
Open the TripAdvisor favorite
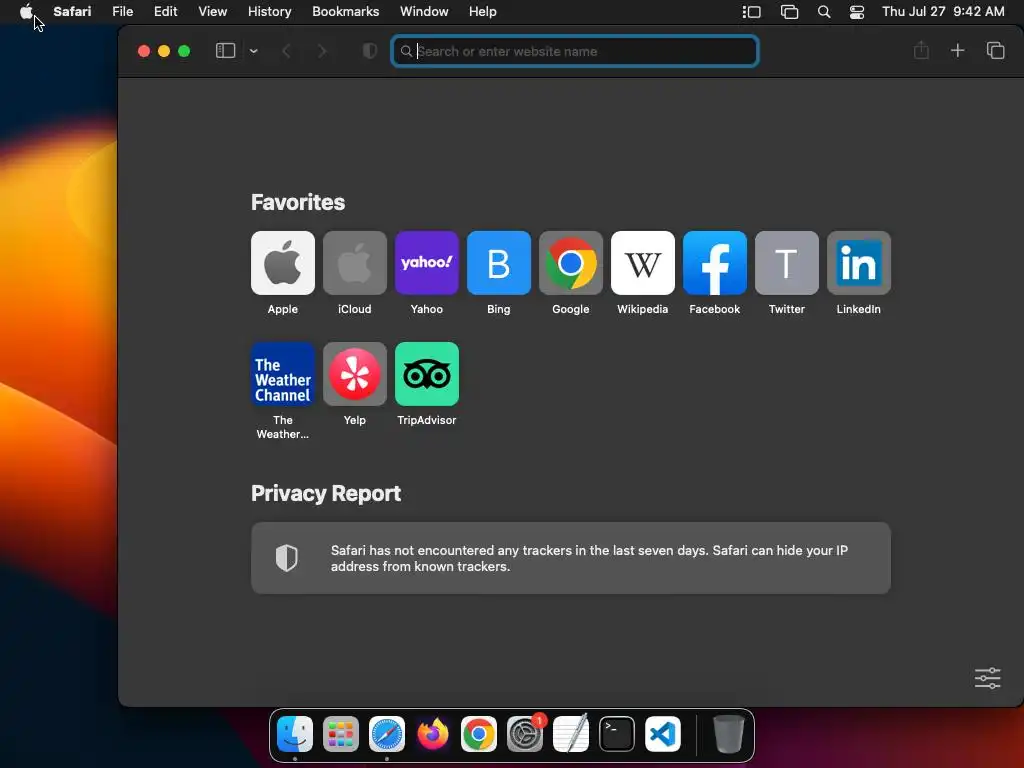point(426,374)
